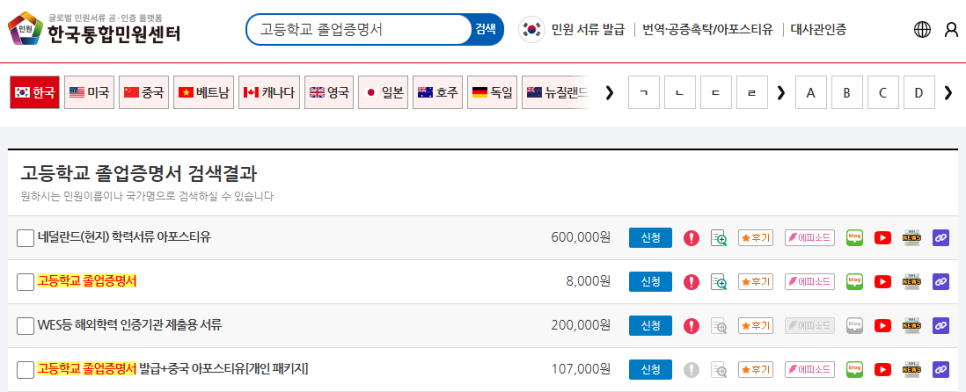Open the blog icon in the 107,000원 row

click(854, 369)
